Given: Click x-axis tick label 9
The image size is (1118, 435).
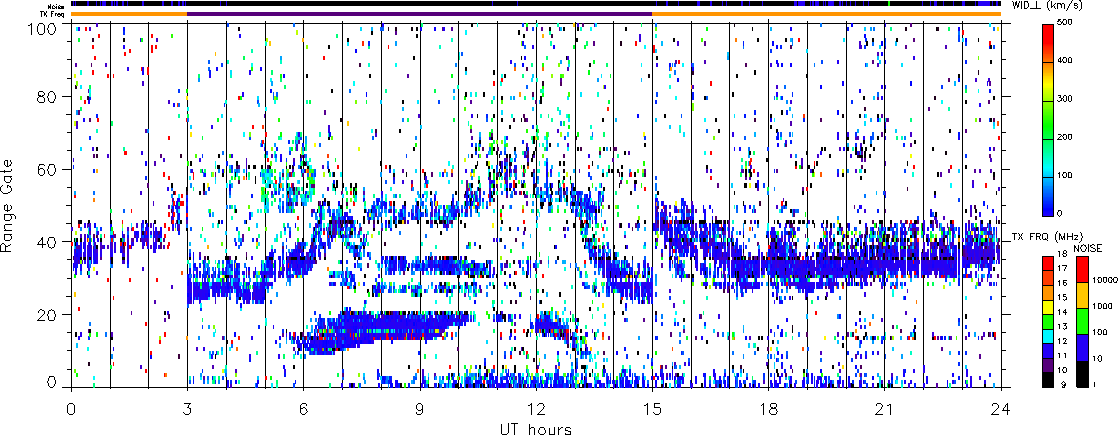Looking at the screenshot, I should click(x=420, y=407).
